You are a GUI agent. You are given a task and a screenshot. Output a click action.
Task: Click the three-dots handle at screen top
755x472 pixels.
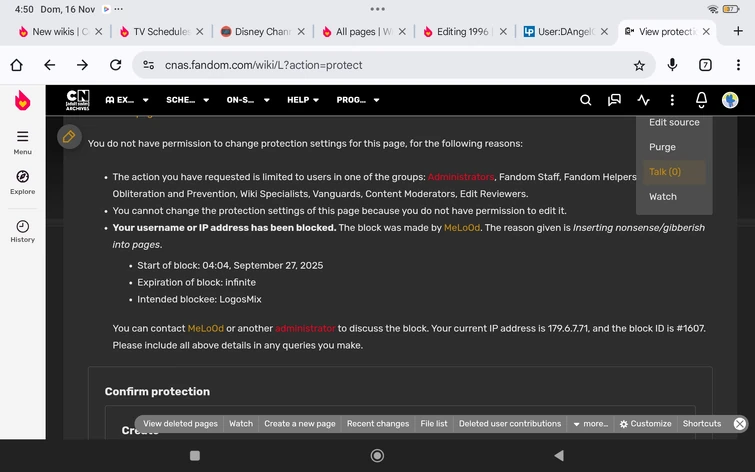[378, 9]
